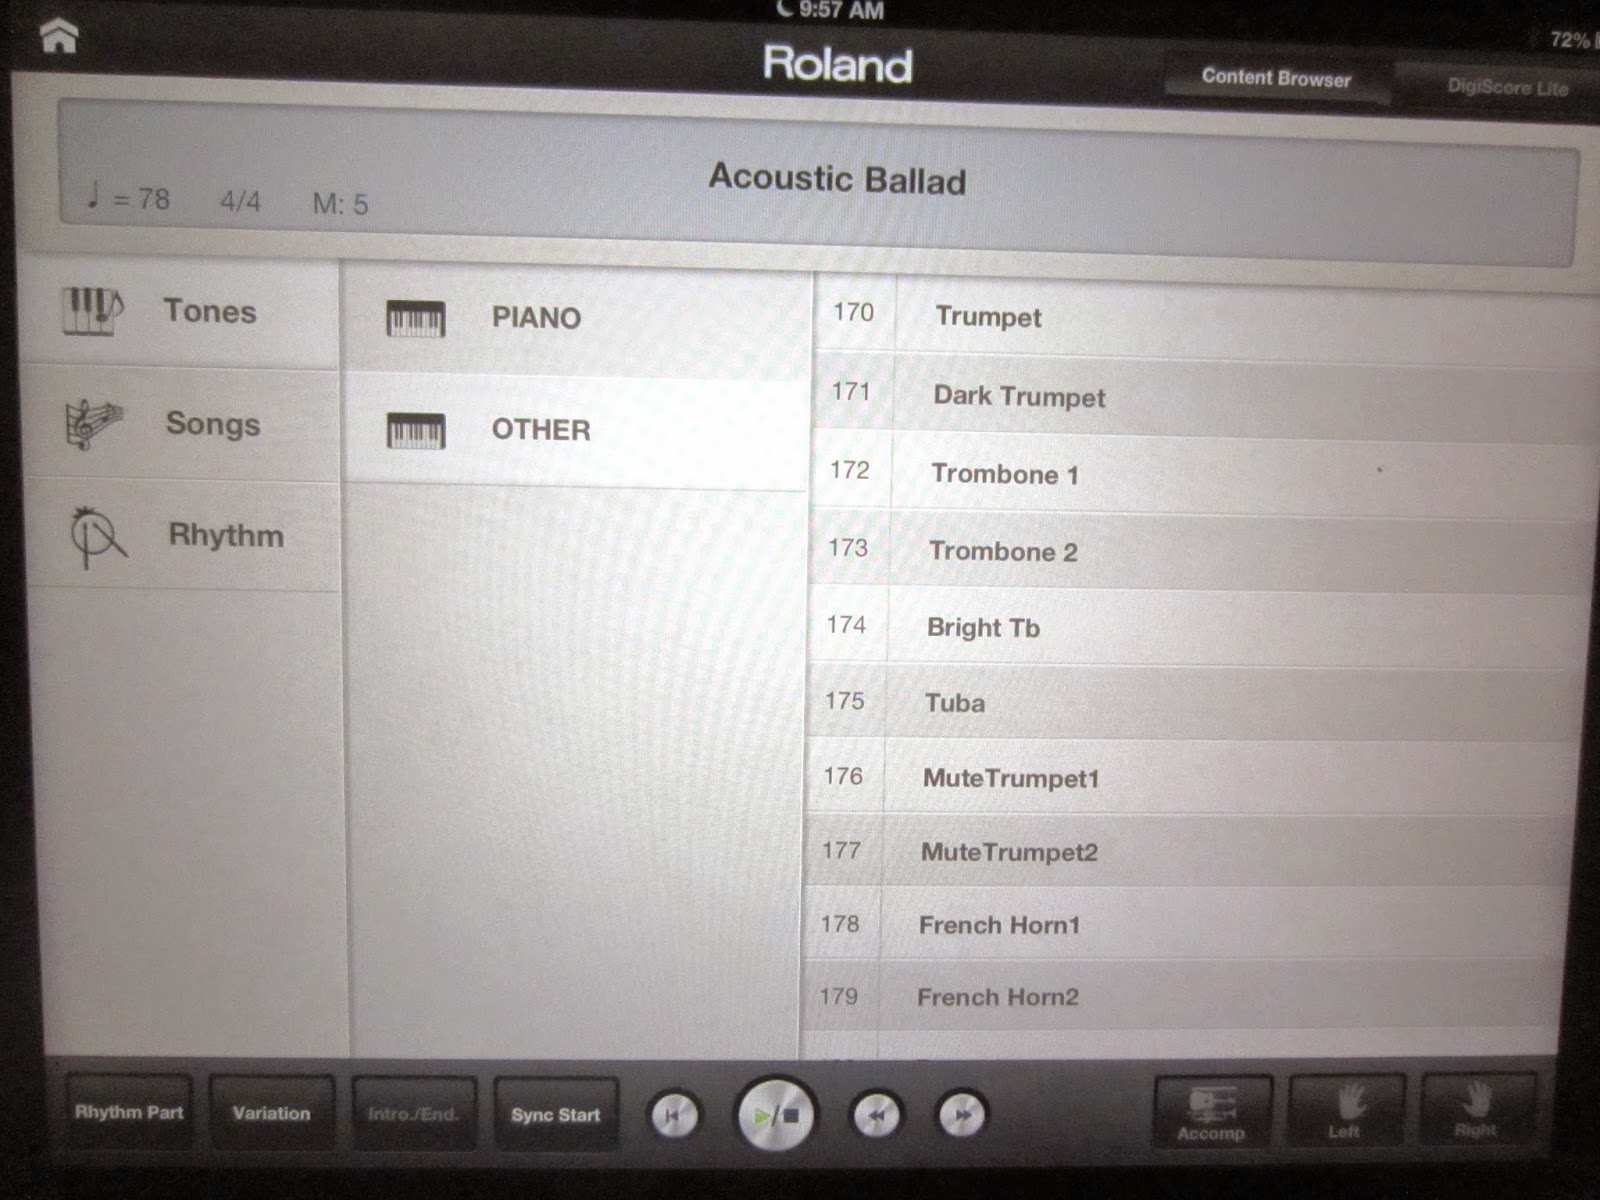Tap the Rhythm Part button
Viewport: 1600px width, 1200px height.
[129, 1112]
